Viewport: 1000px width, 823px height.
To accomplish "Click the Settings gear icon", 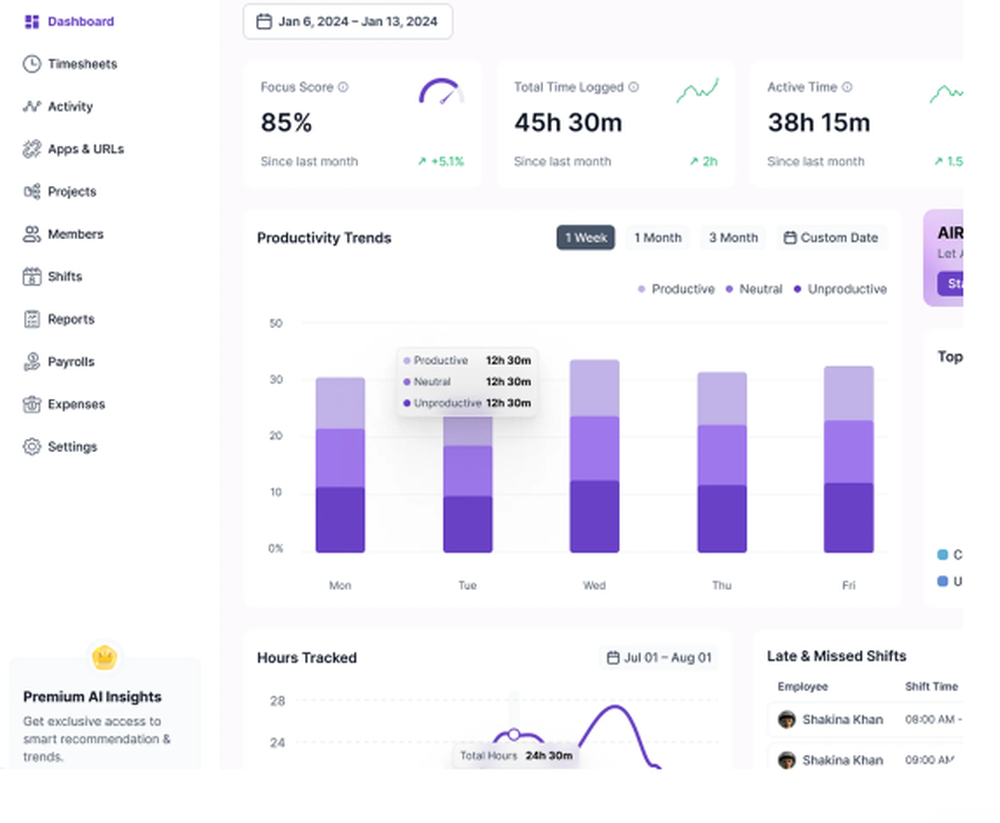I will pyautogui.click(x=32, y=447).
